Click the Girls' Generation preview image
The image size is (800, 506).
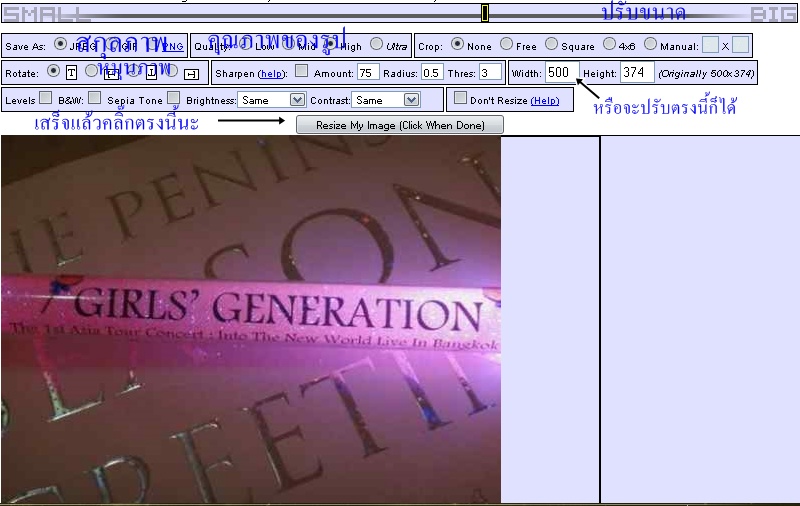click(x=251, y=319)
